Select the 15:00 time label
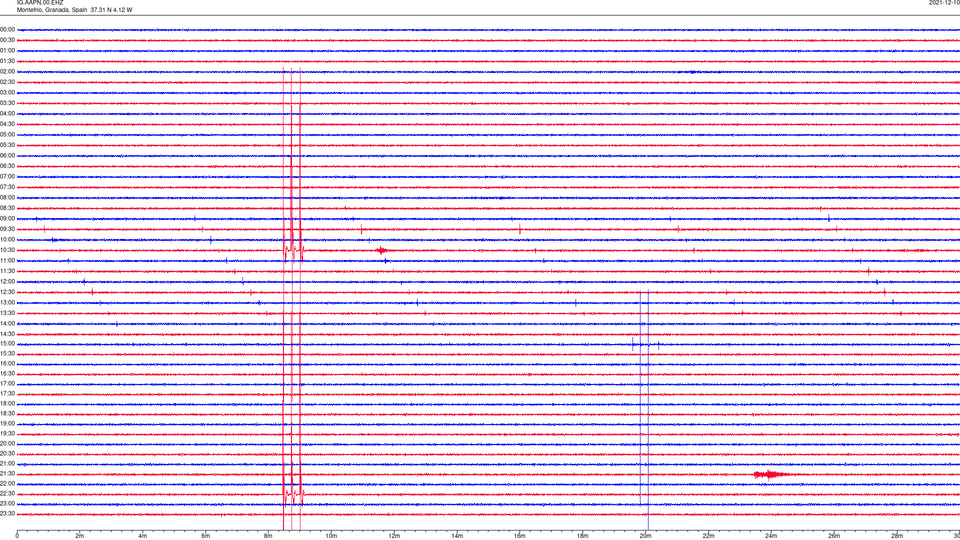The width and height of the screenshot is (960, 540). 7,343
